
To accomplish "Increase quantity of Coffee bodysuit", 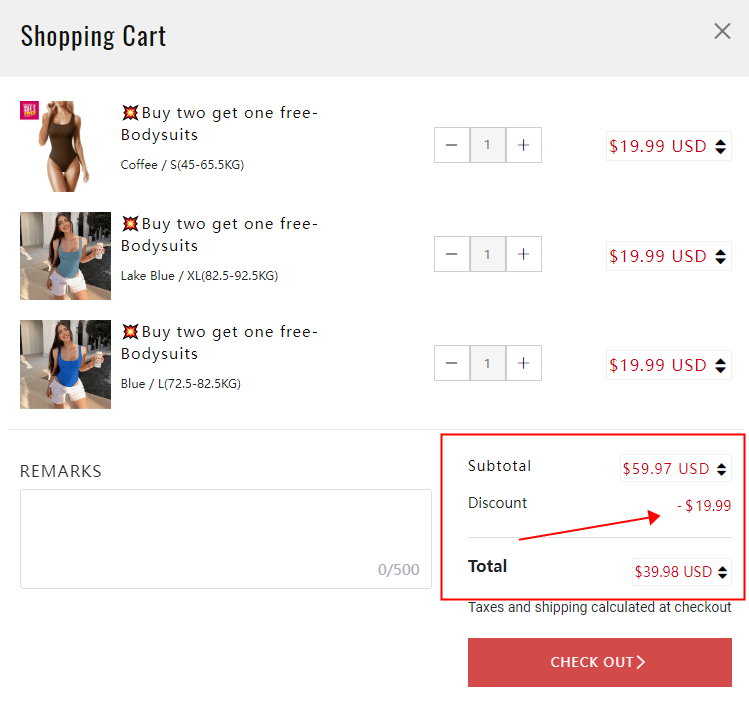I will click(523, 146).
